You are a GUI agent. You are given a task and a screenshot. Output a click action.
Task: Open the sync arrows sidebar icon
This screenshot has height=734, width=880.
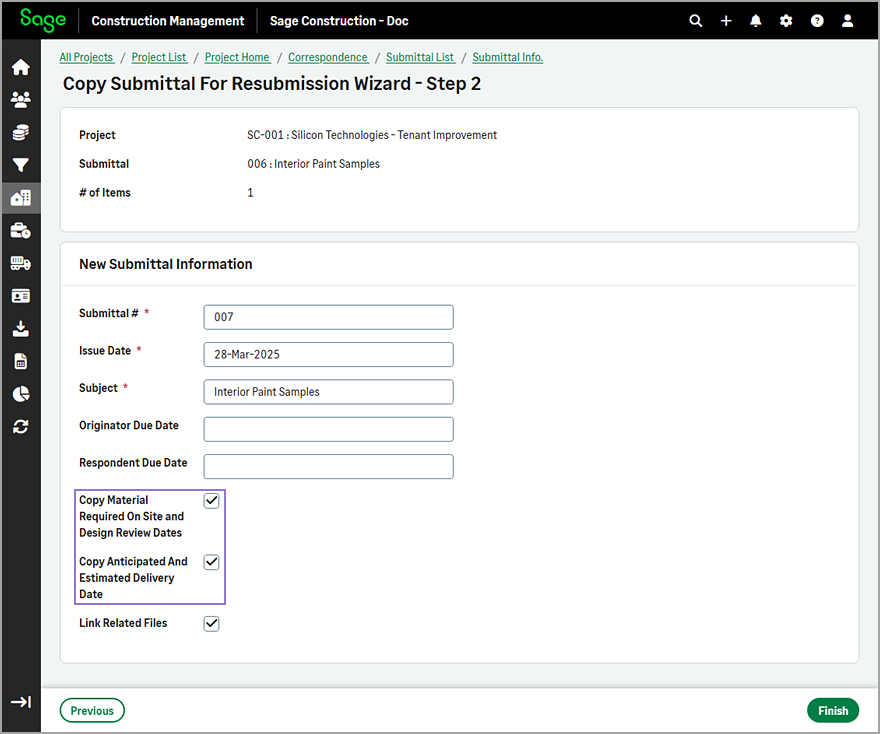[x=21, y=426]
